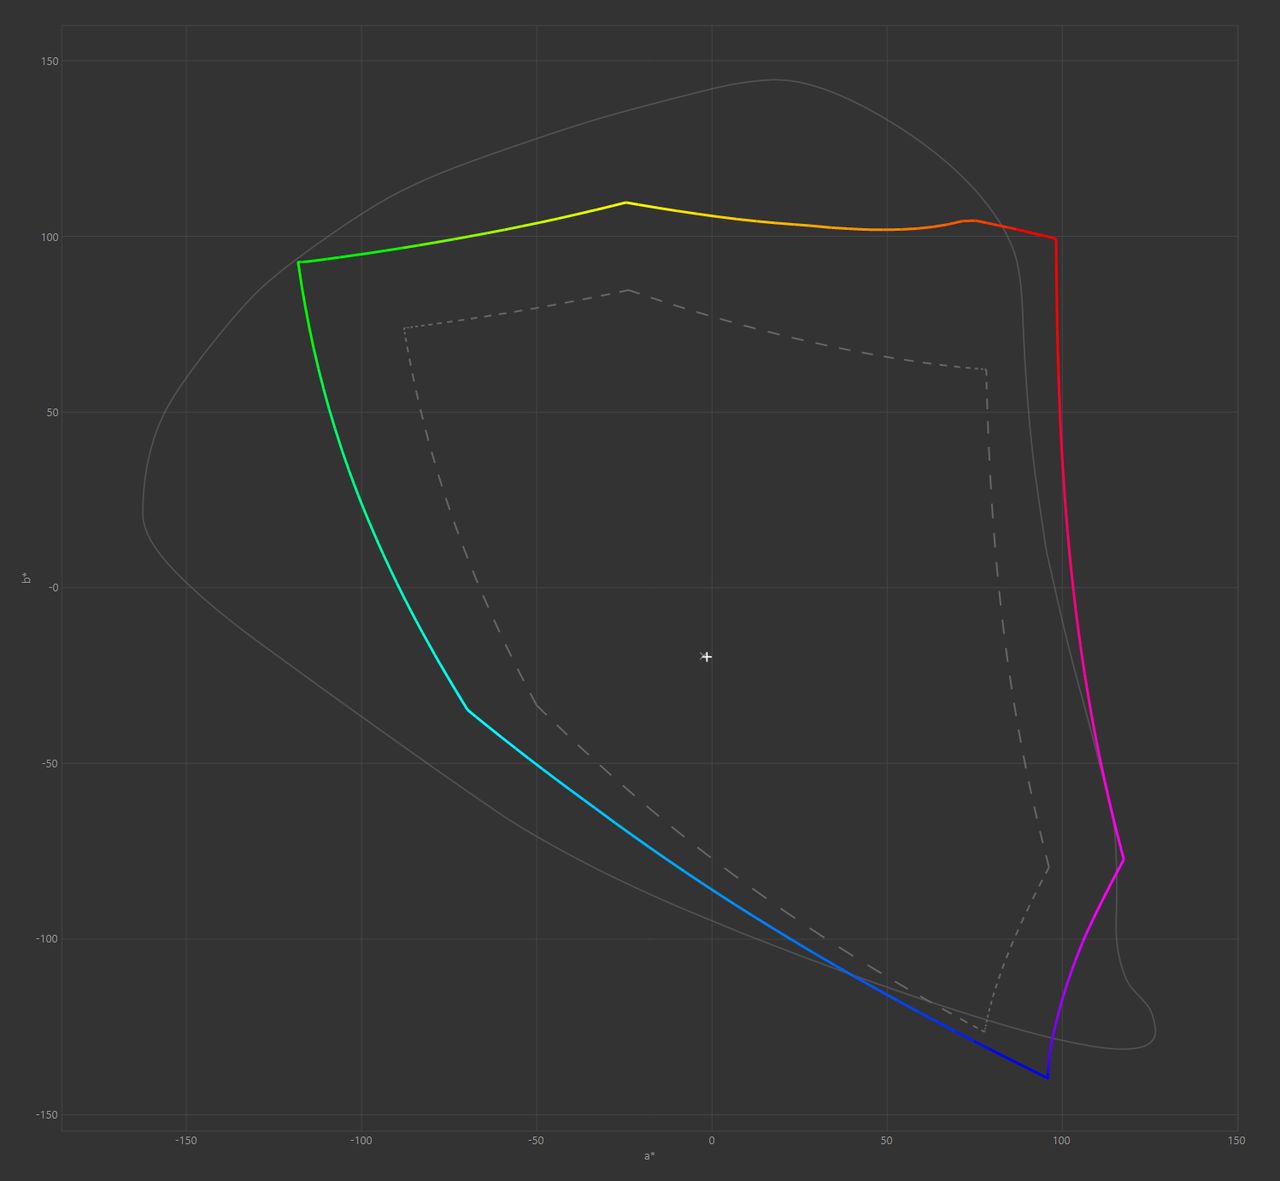Click the -150 tick label on a* axis
This screenshot has width=1280, height=1181.
pos(186,1140)
